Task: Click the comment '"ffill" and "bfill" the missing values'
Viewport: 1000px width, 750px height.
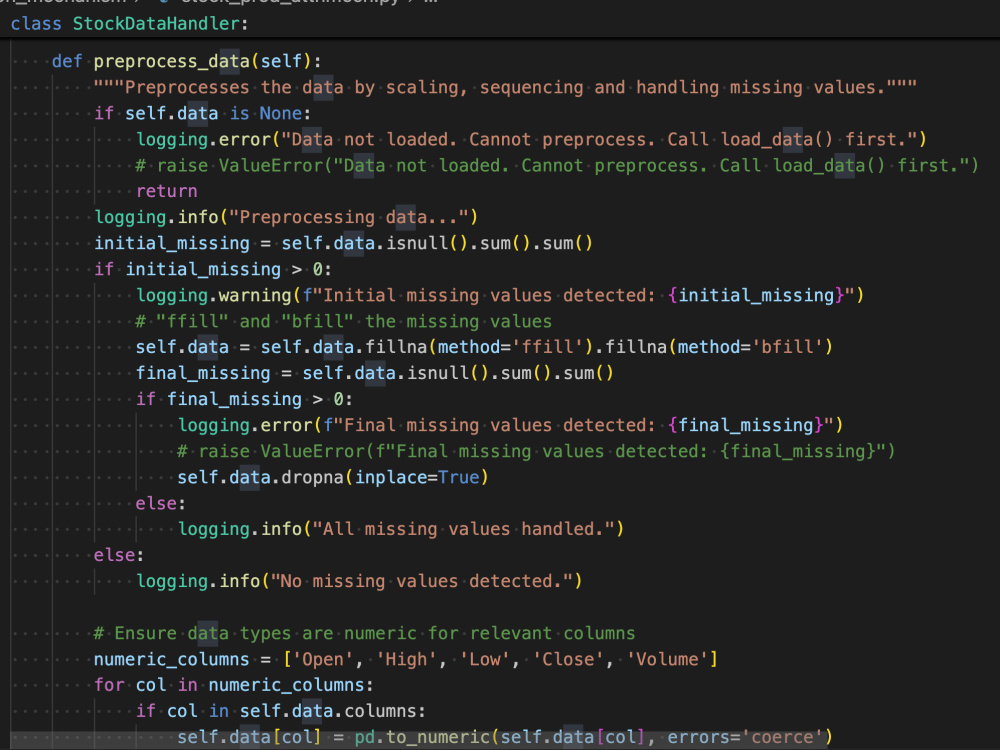Action: point(344,321)
